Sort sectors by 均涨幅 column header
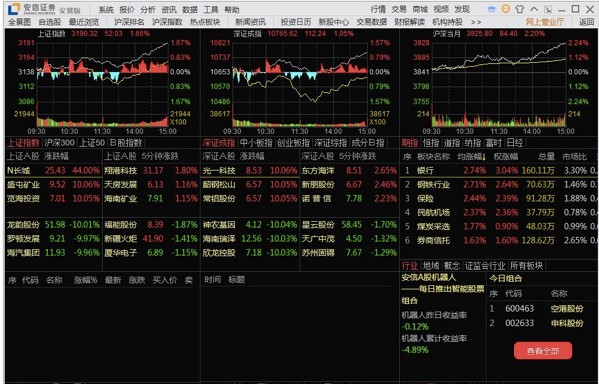Image resolution: width=599 pixels, height=384 pixels. click(x=472, y=157)
